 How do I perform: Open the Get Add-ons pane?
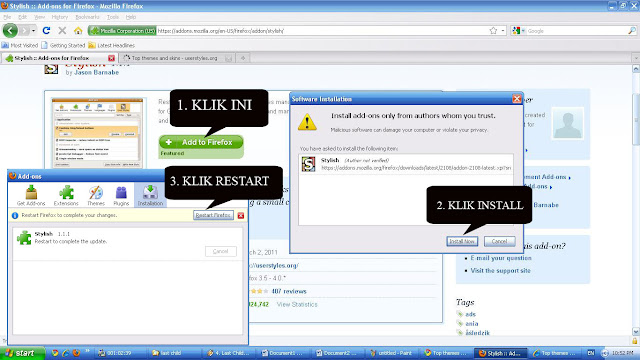click(x=31, y=195)
